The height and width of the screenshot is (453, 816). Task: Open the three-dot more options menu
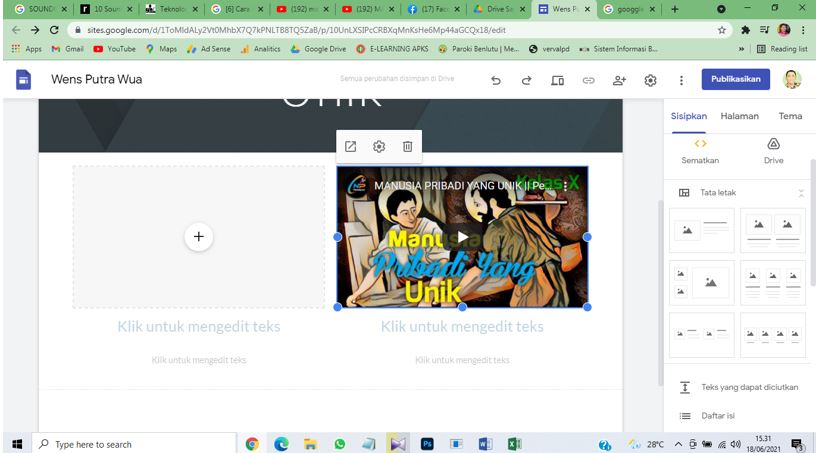pos(681,80)
